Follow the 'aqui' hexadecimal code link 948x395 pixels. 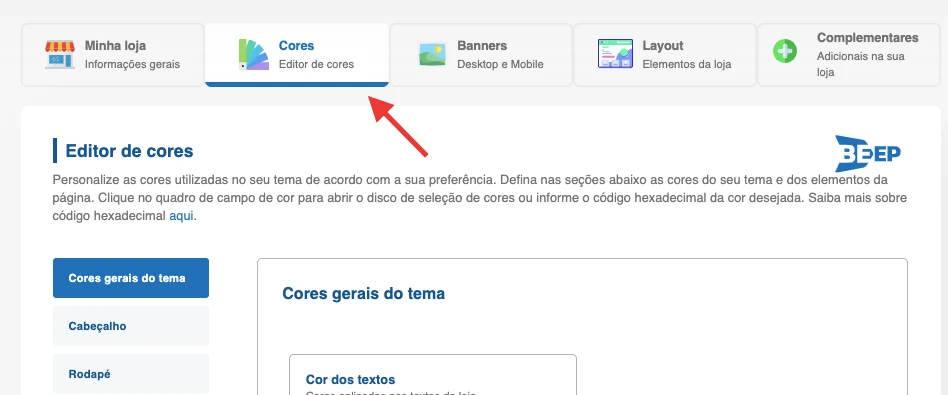pos(181,216)
